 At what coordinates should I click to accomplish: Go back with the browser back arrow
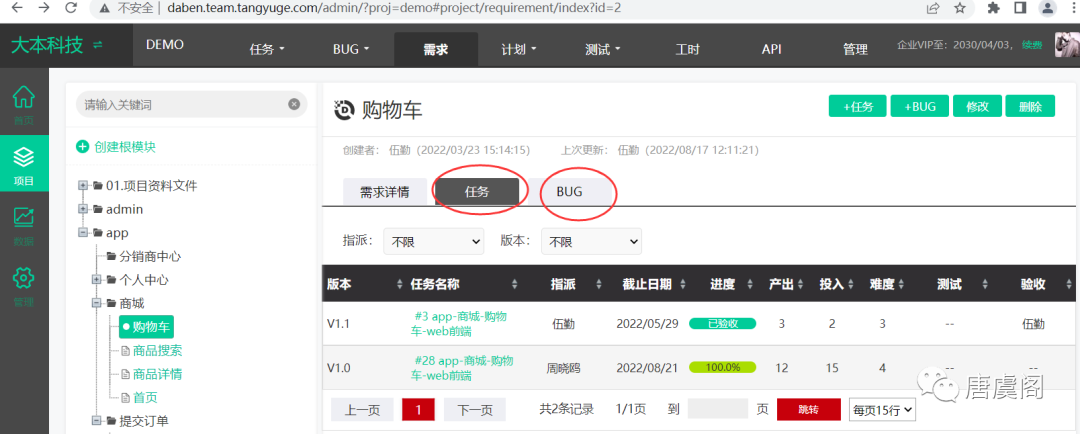click(18, 8)
